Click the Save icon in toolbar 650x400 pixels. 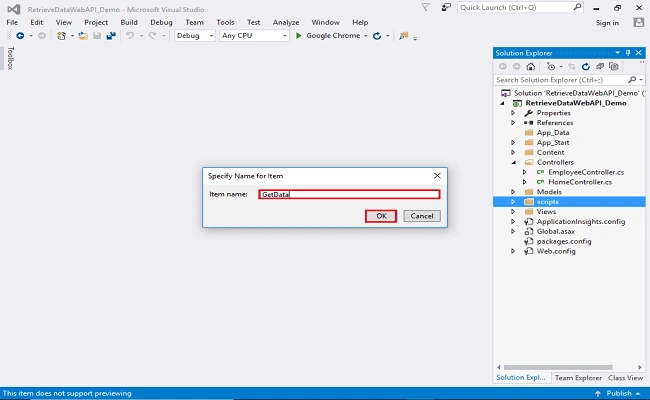point(97,36)
